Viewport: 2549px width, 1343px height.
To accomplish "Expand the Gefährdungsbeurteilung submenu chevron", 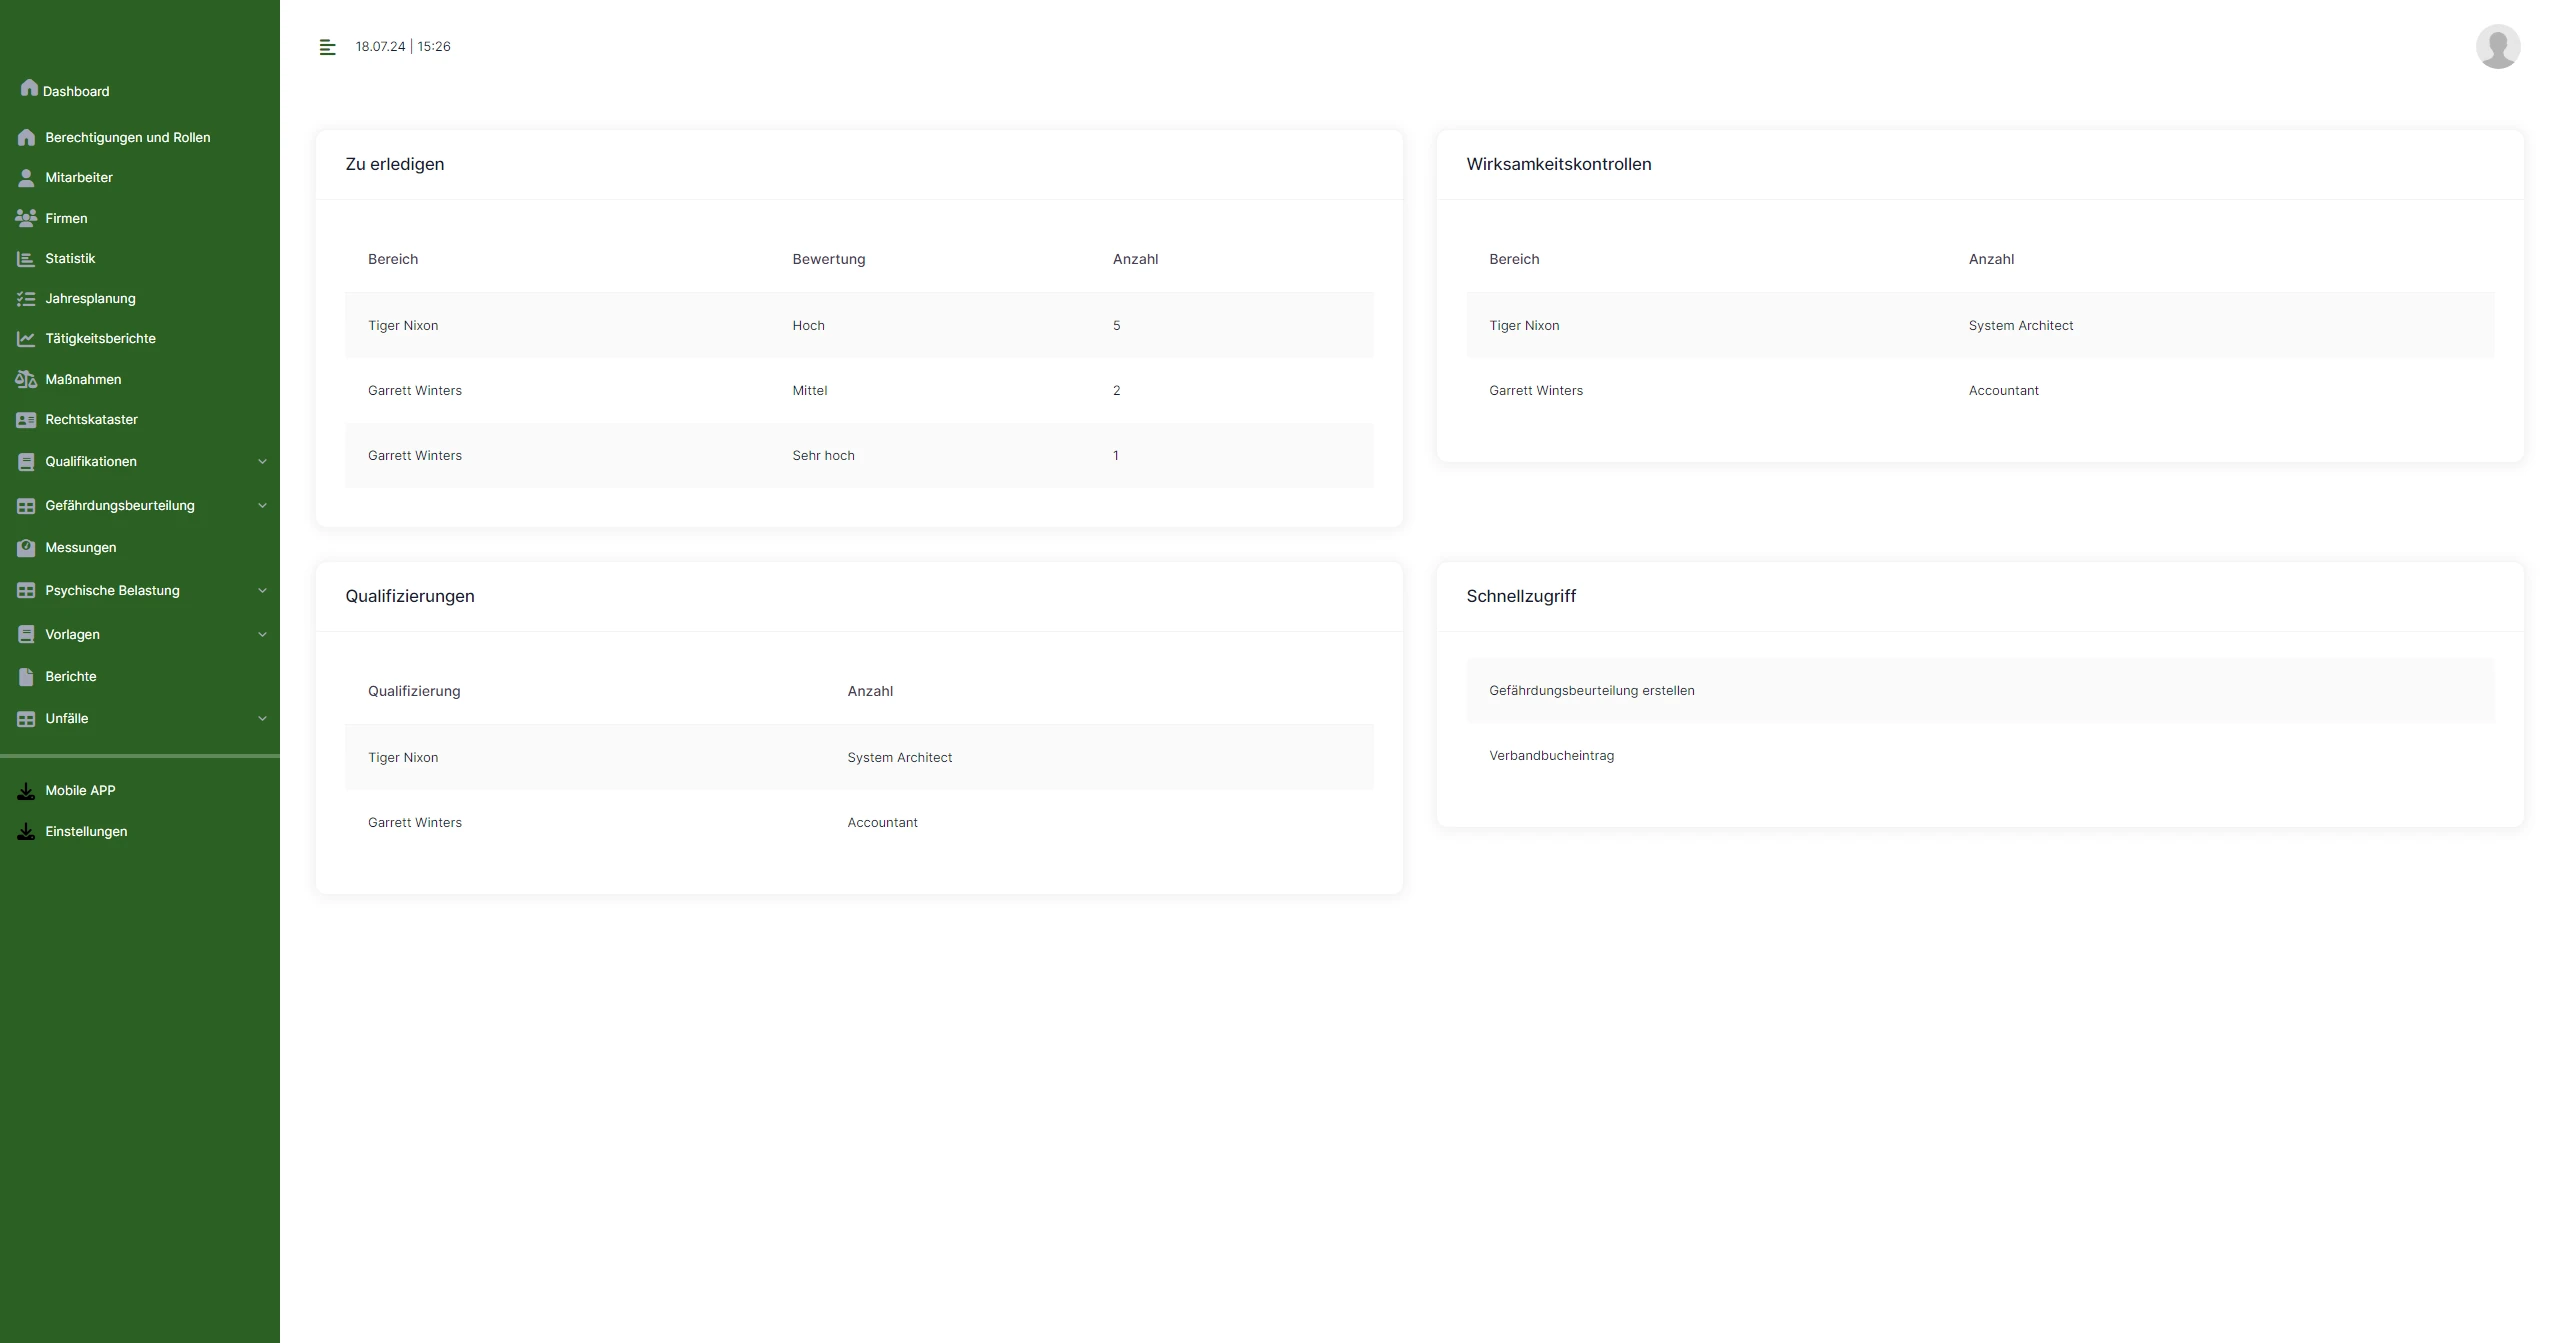I will tap(262, 506).
